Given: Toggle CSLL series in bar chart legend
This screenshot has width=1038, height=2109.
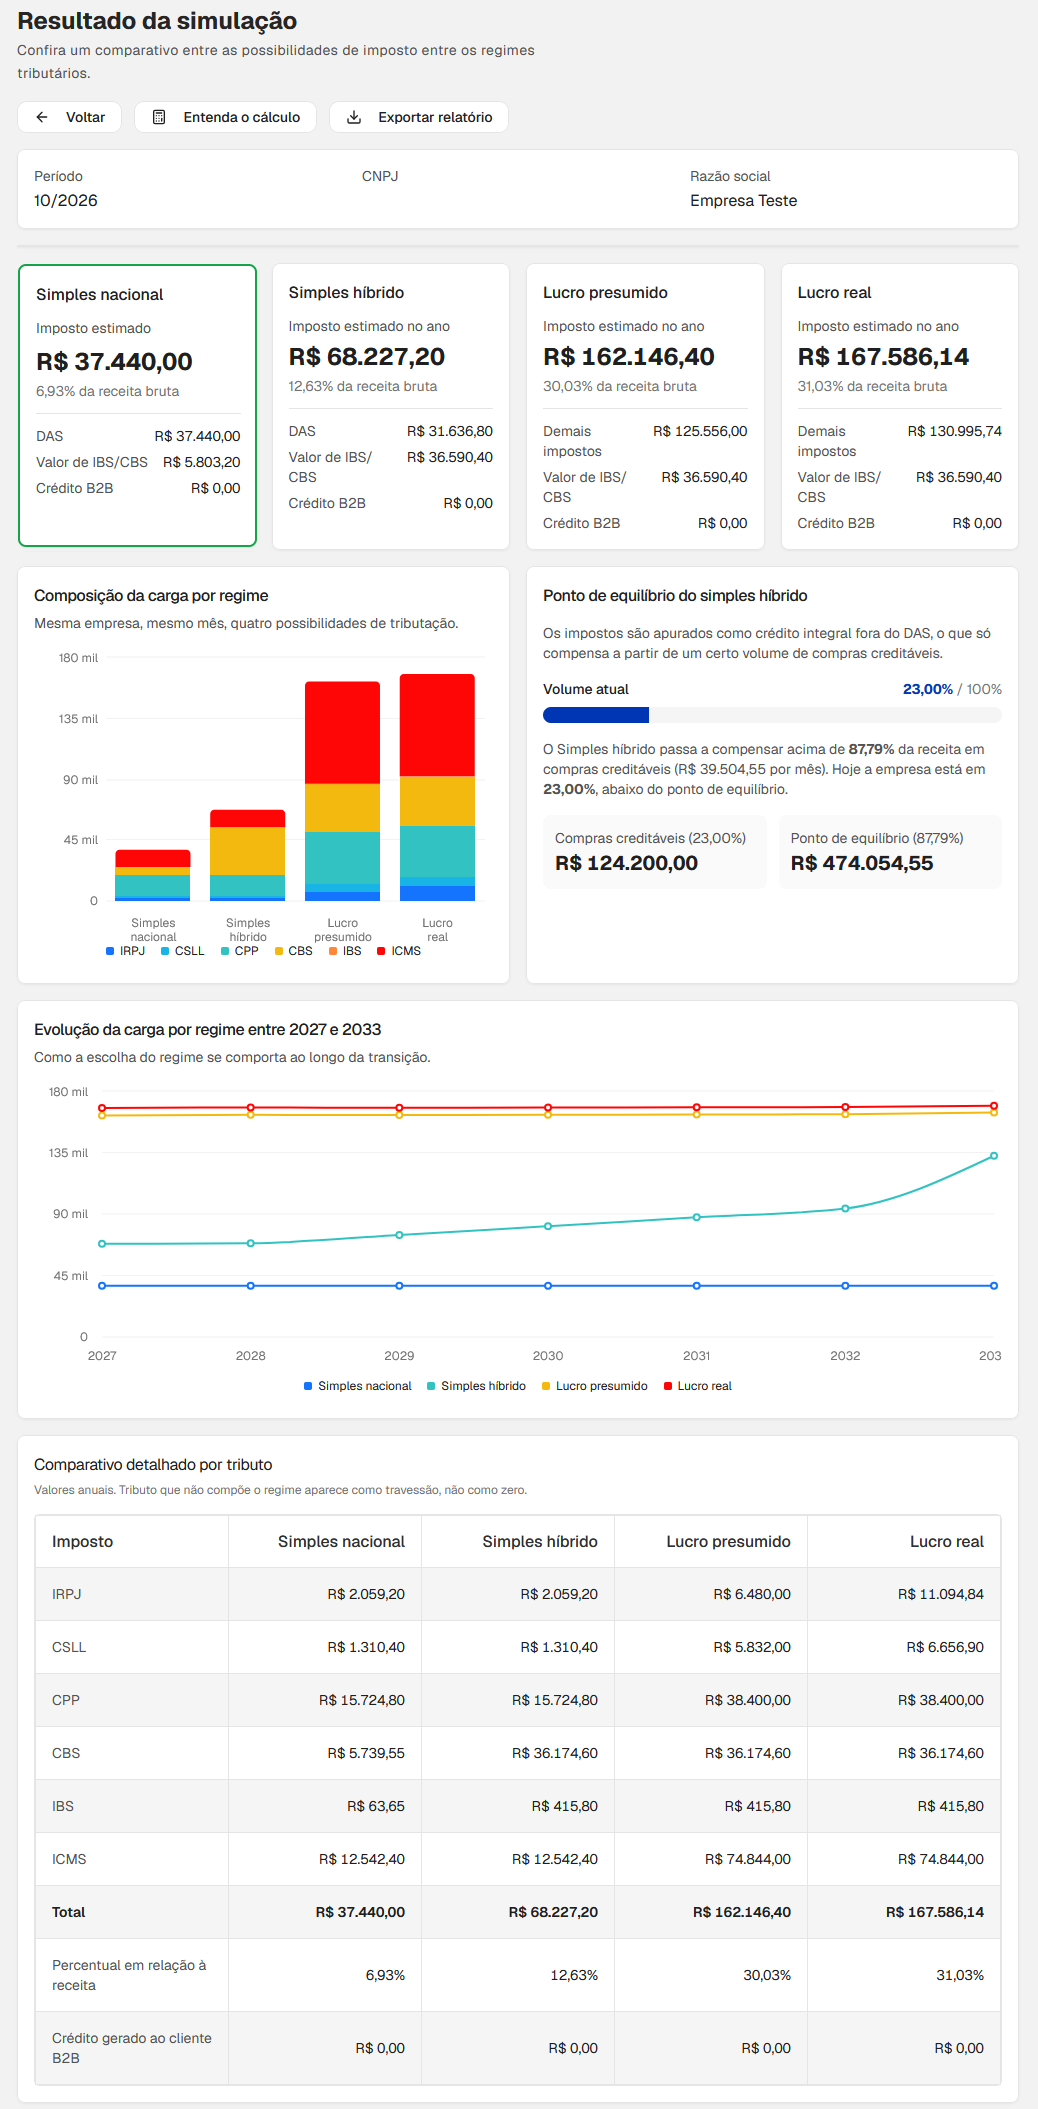Looking at the screenshot, I should pos(182,951).
